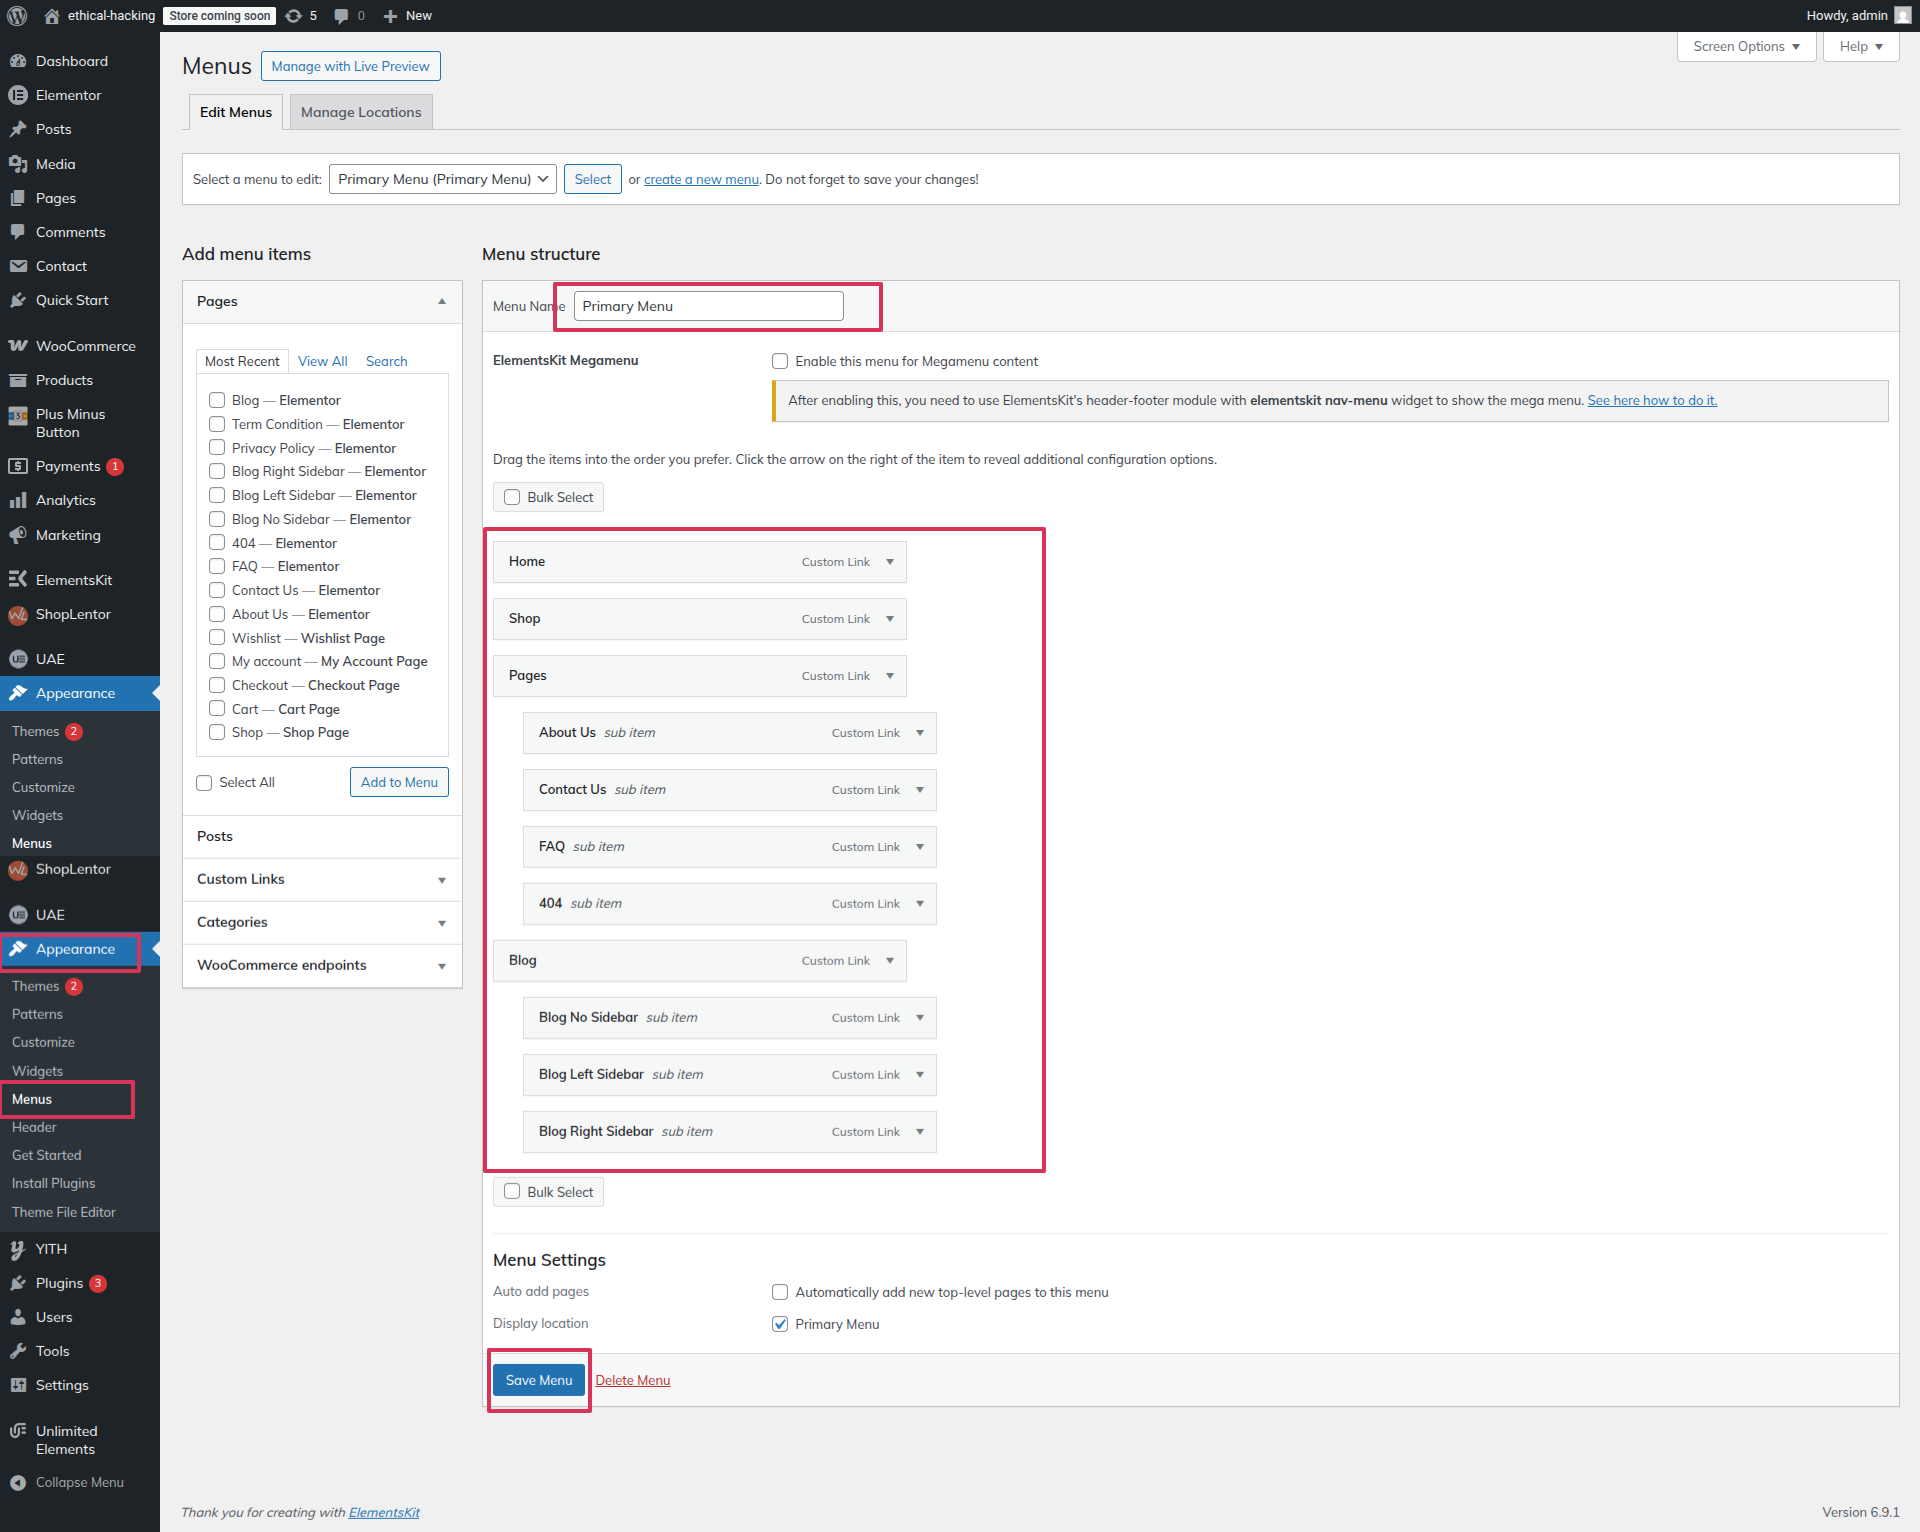This screenshot has height=1532, width=1920.
Task: Click the WordPress logo icon
Action: coord(17,15)
